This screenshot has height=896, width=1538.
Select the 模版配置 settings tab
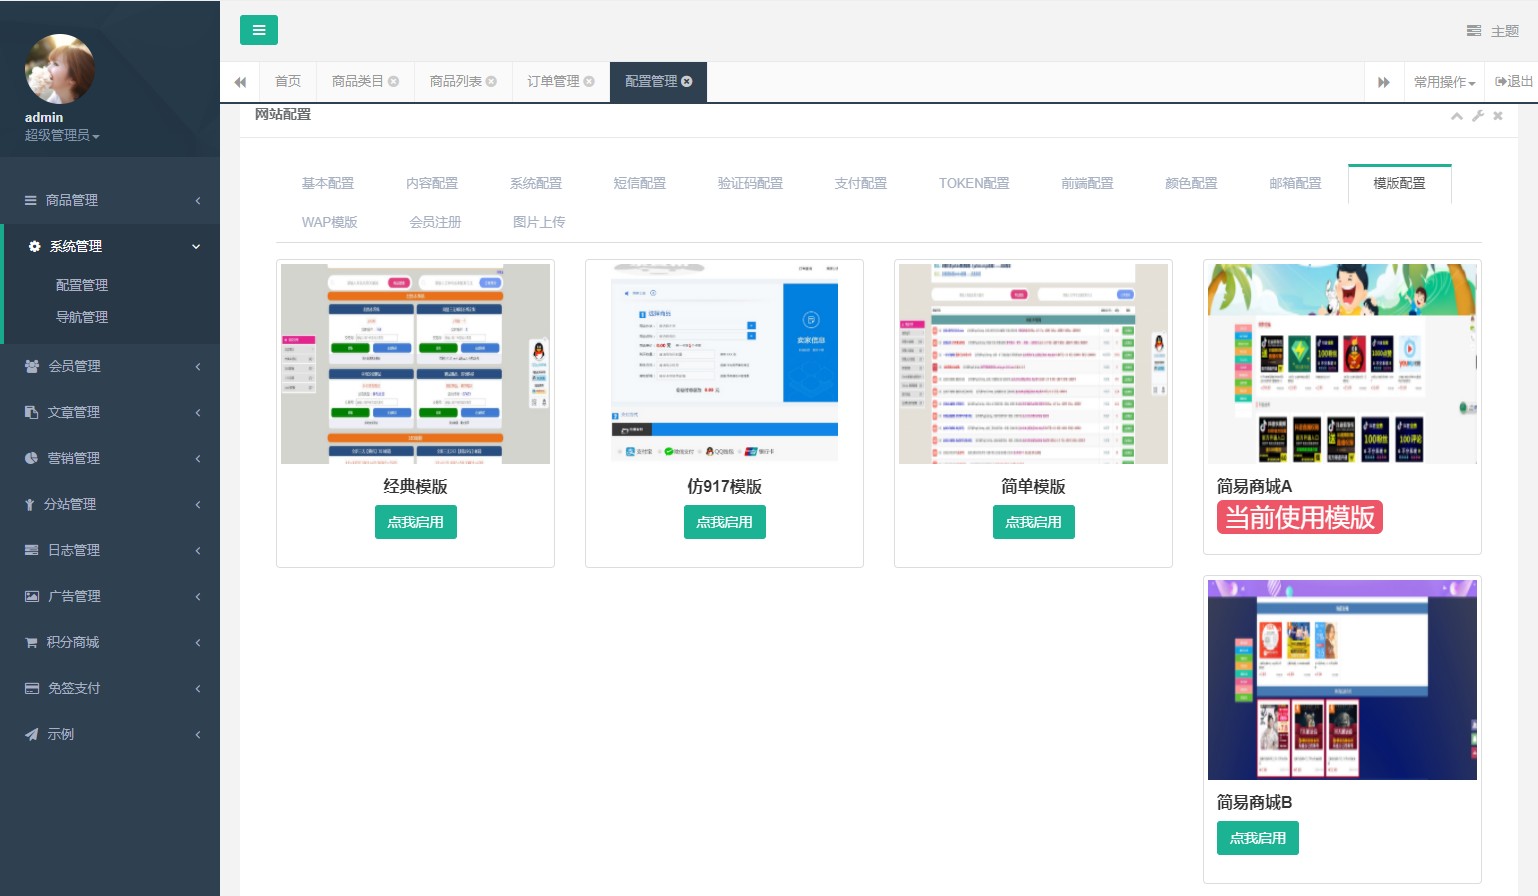1400,183
